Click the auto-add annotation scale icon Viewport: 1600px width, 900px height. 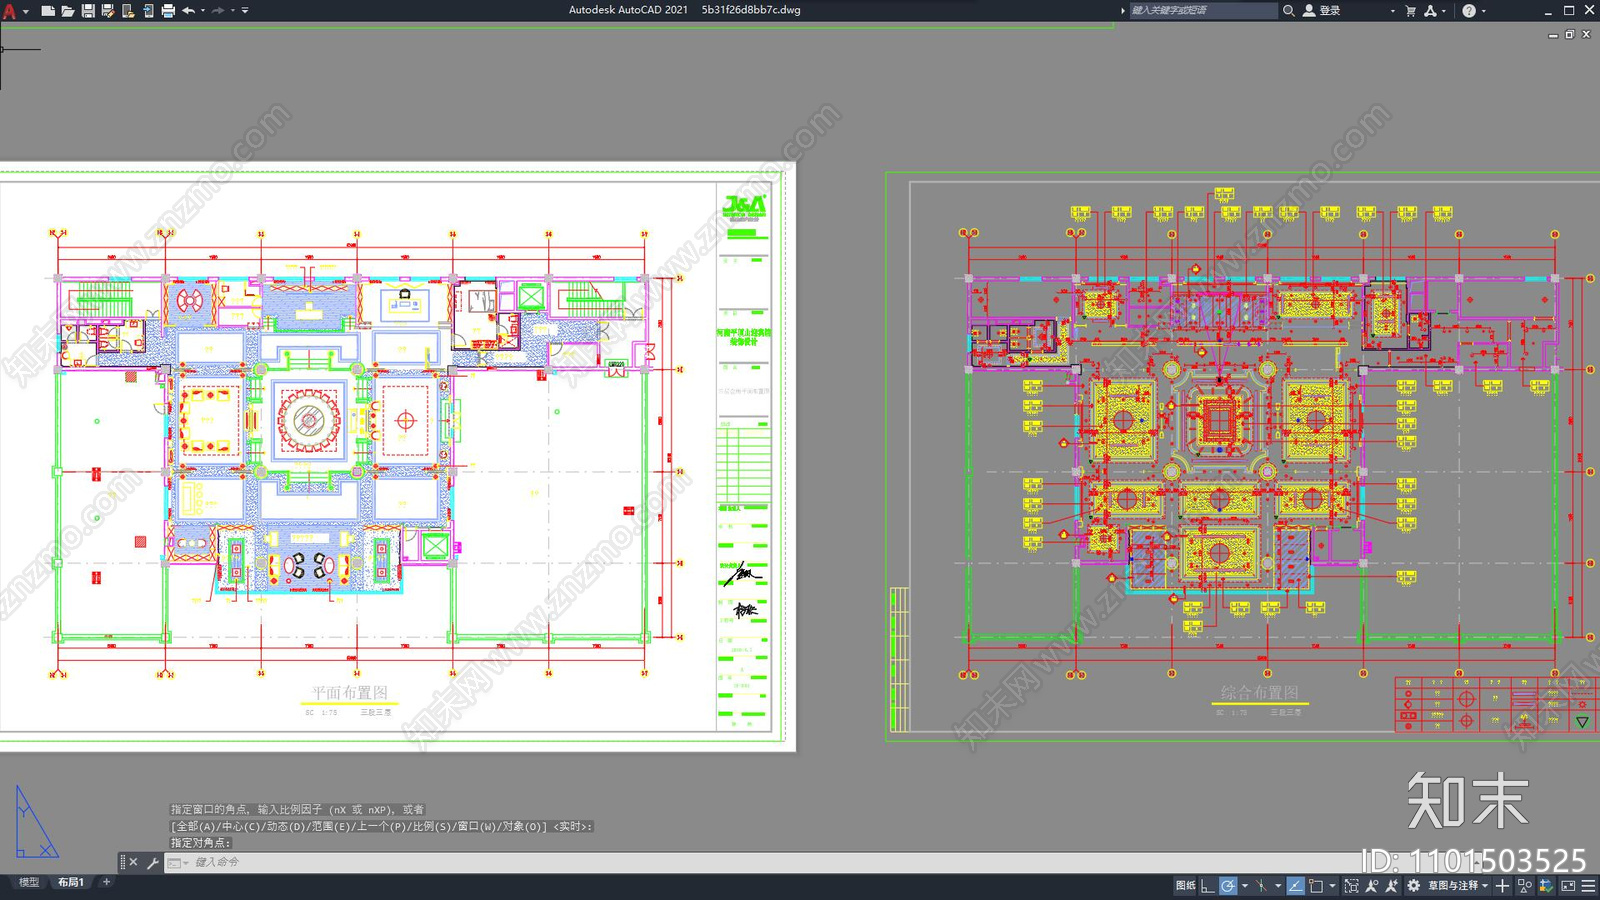1392,886
